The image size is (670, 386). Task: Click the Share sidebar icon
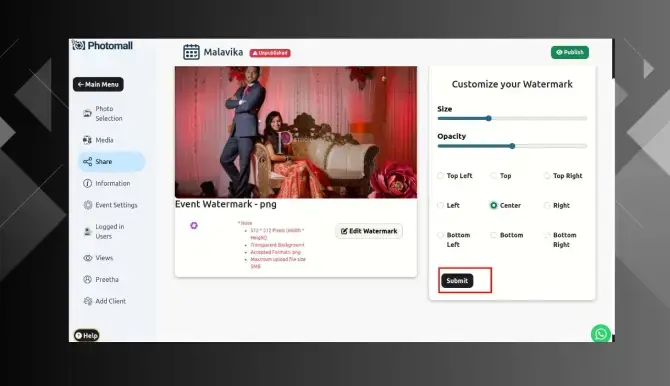pos(87,162)
